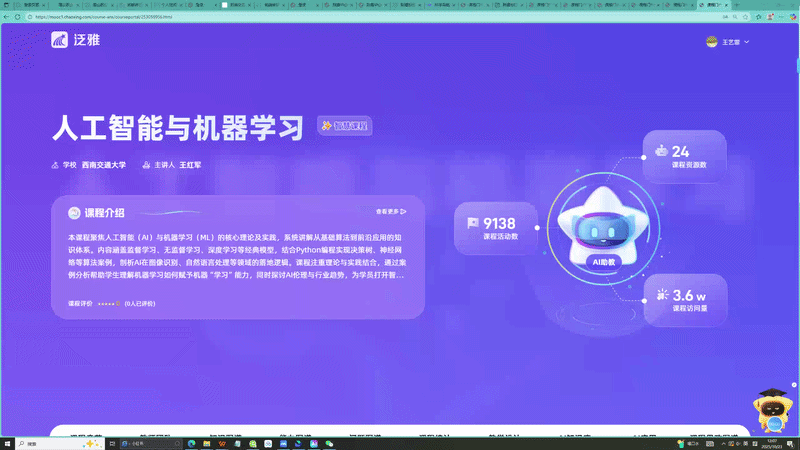Click the 智慧课程 badge

(x=344, y=126)
